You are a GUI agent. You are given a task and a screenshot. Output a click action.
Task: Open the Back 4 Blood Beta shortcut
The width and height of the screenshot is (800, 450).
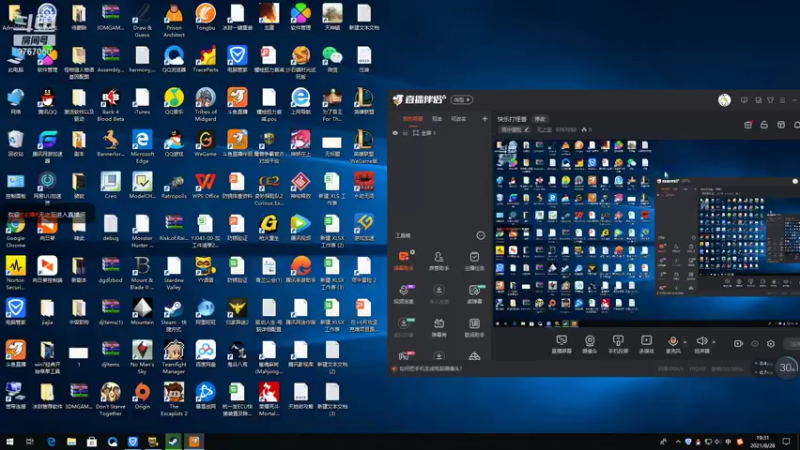point(110,105)
